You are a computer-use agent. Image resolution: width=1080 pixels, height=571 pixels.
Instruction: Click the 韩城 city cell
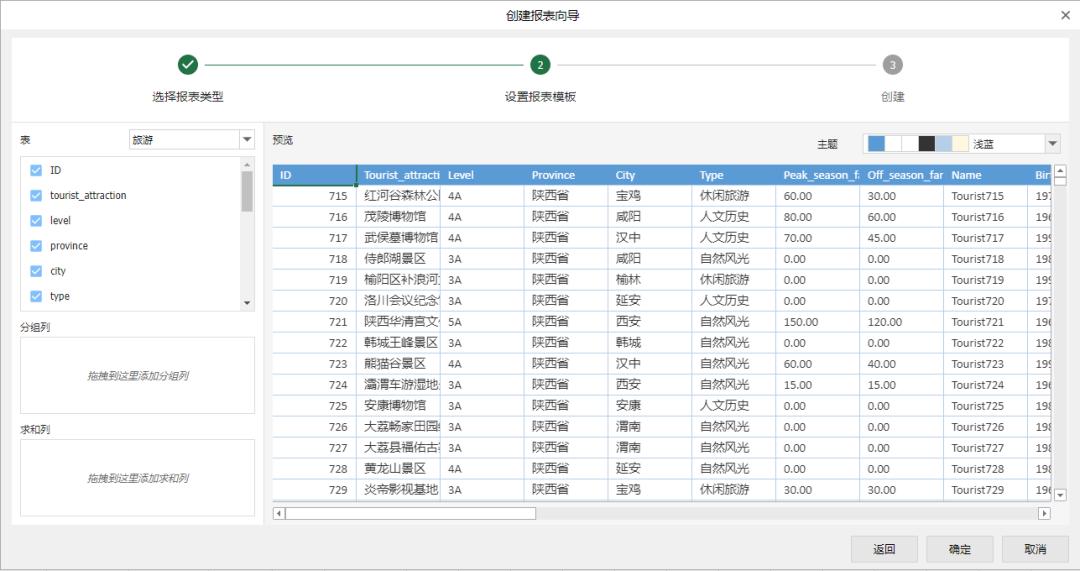pos(650,343)
